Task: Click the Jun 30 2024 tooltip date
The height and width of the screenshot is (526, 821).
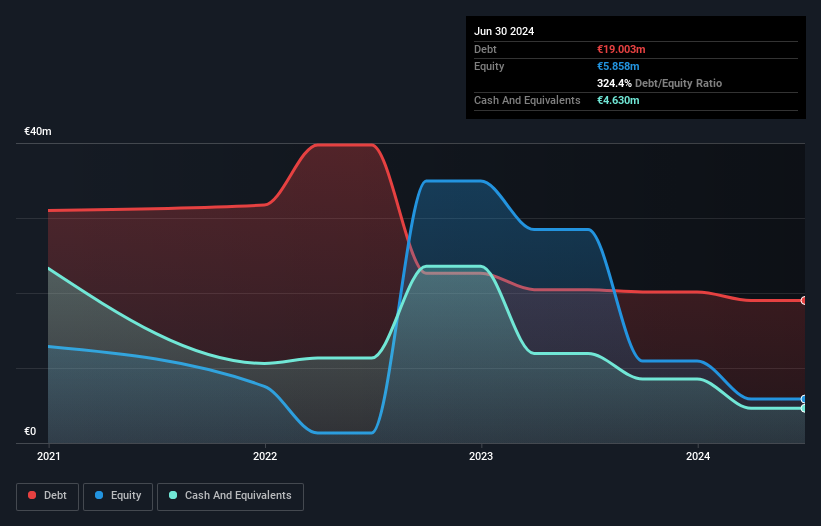Action: (504, 31)
